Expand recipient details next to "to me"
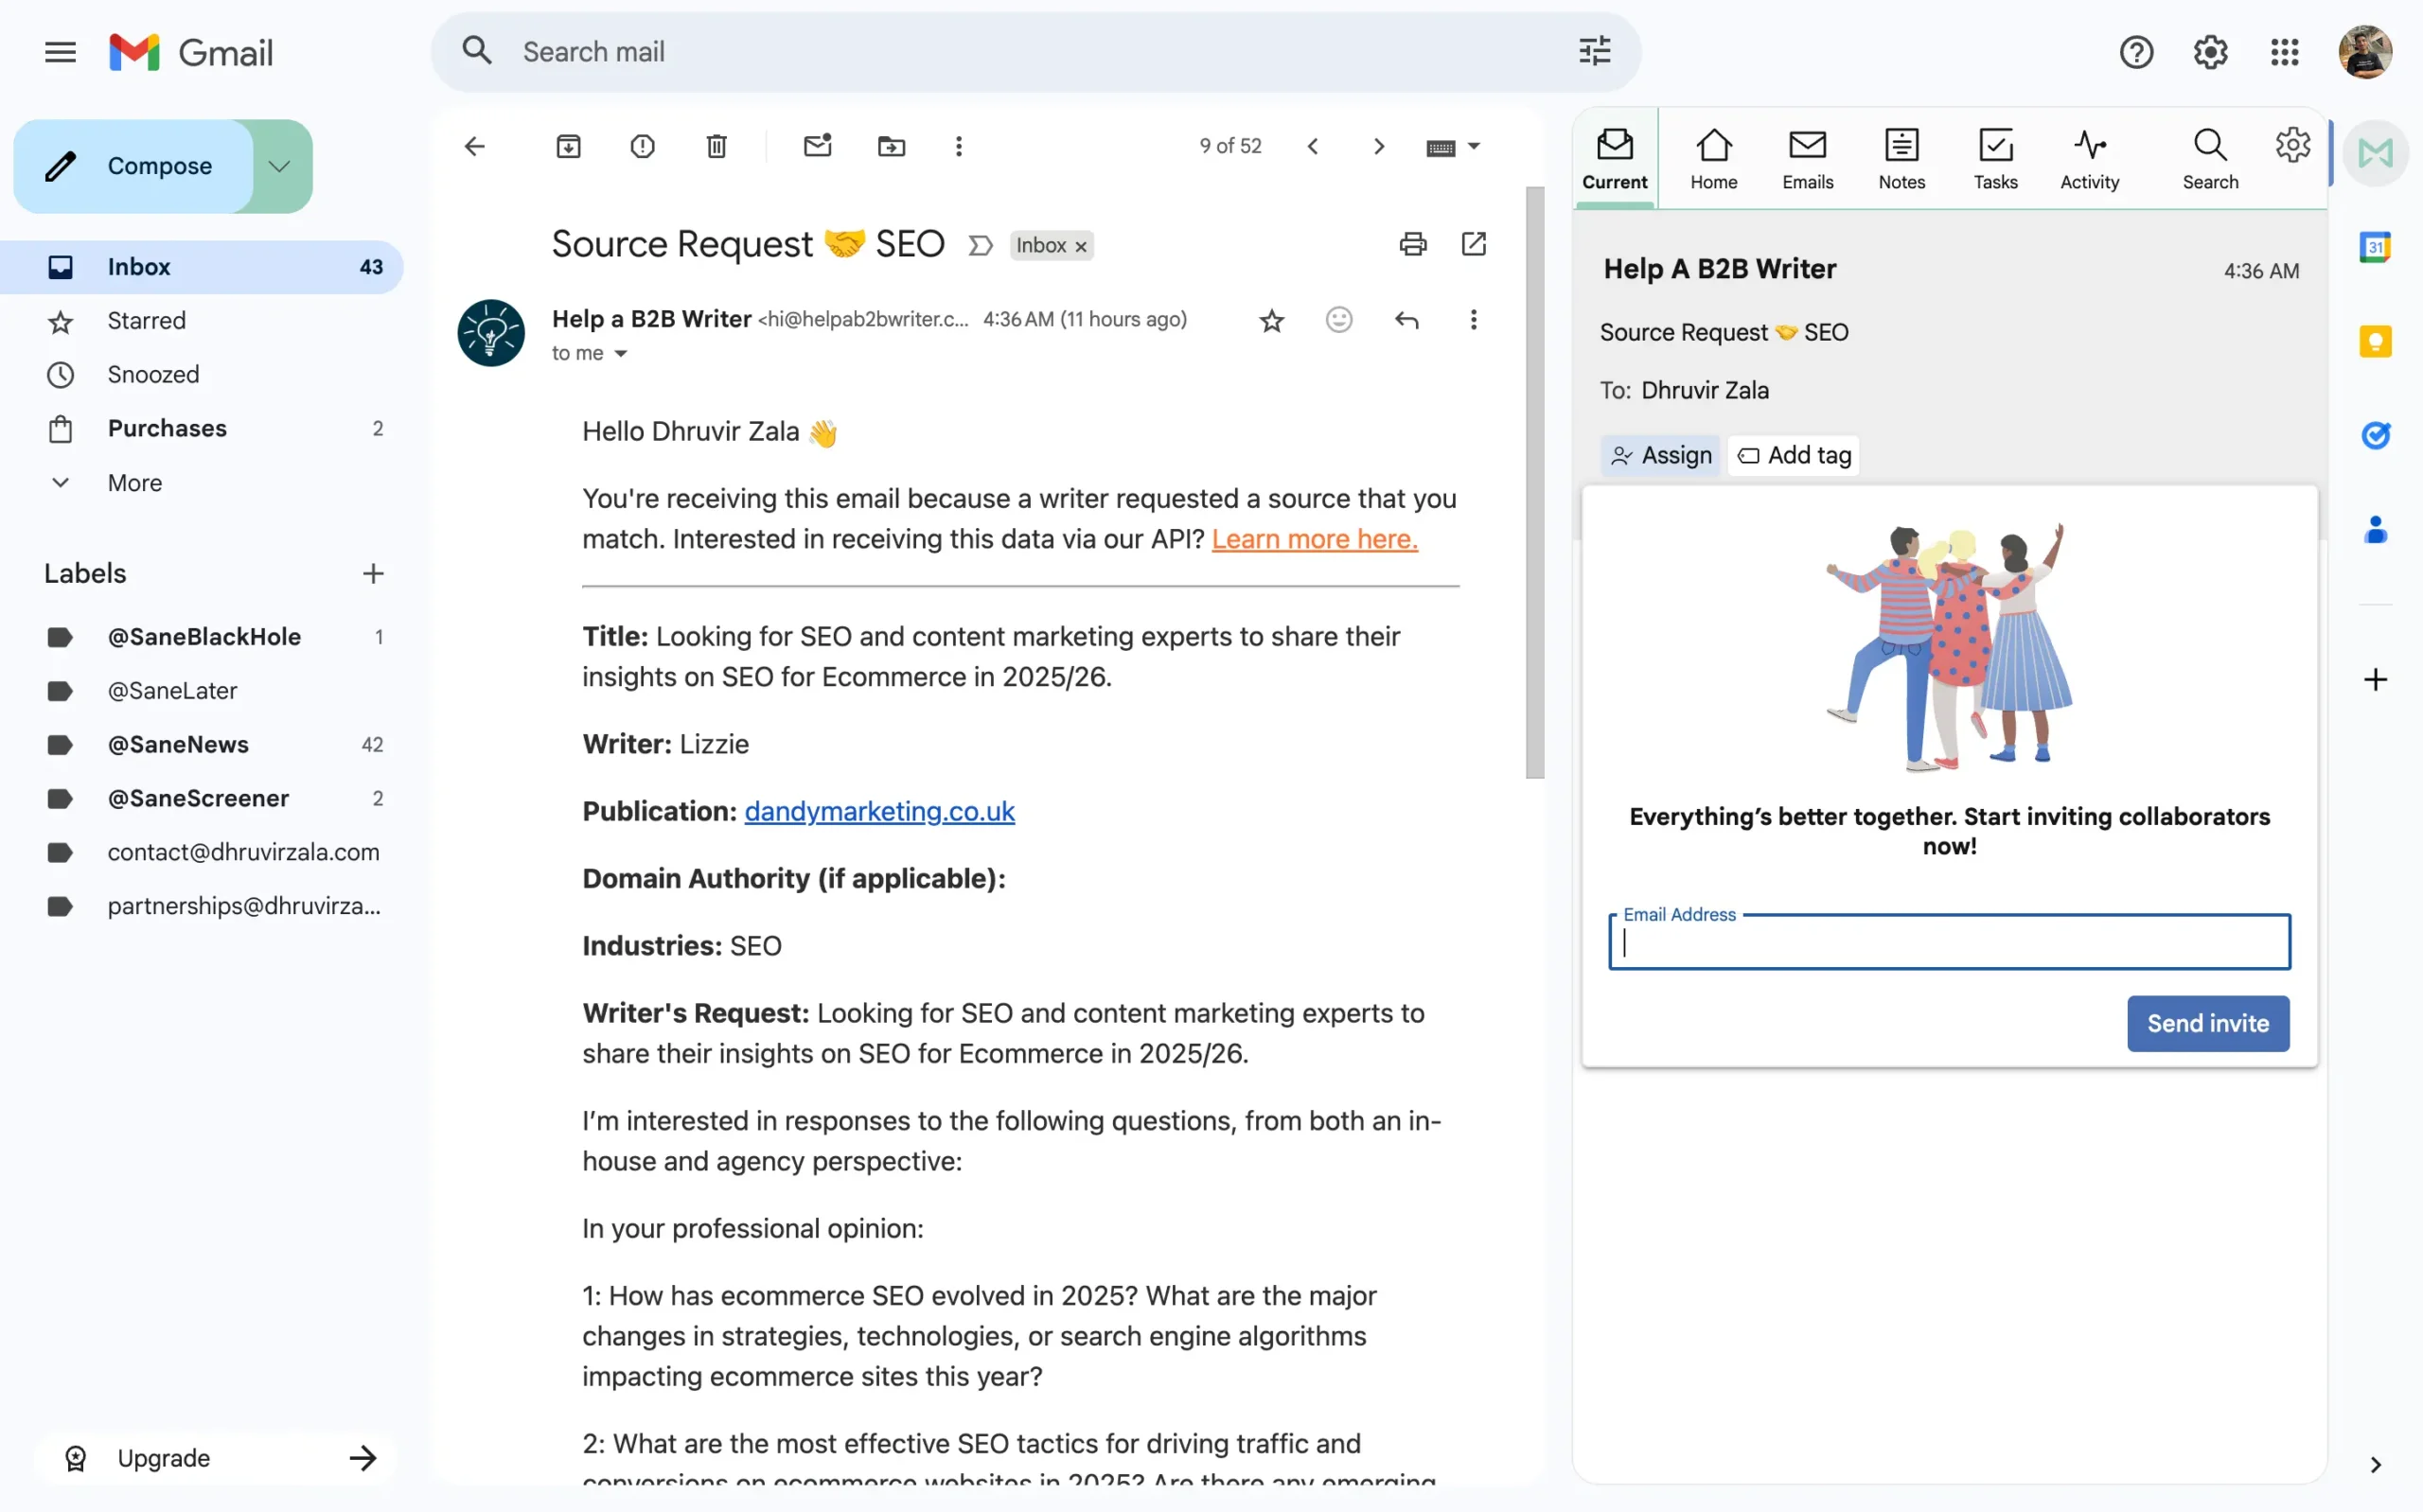2423x1512 pixels. [620, 354]
